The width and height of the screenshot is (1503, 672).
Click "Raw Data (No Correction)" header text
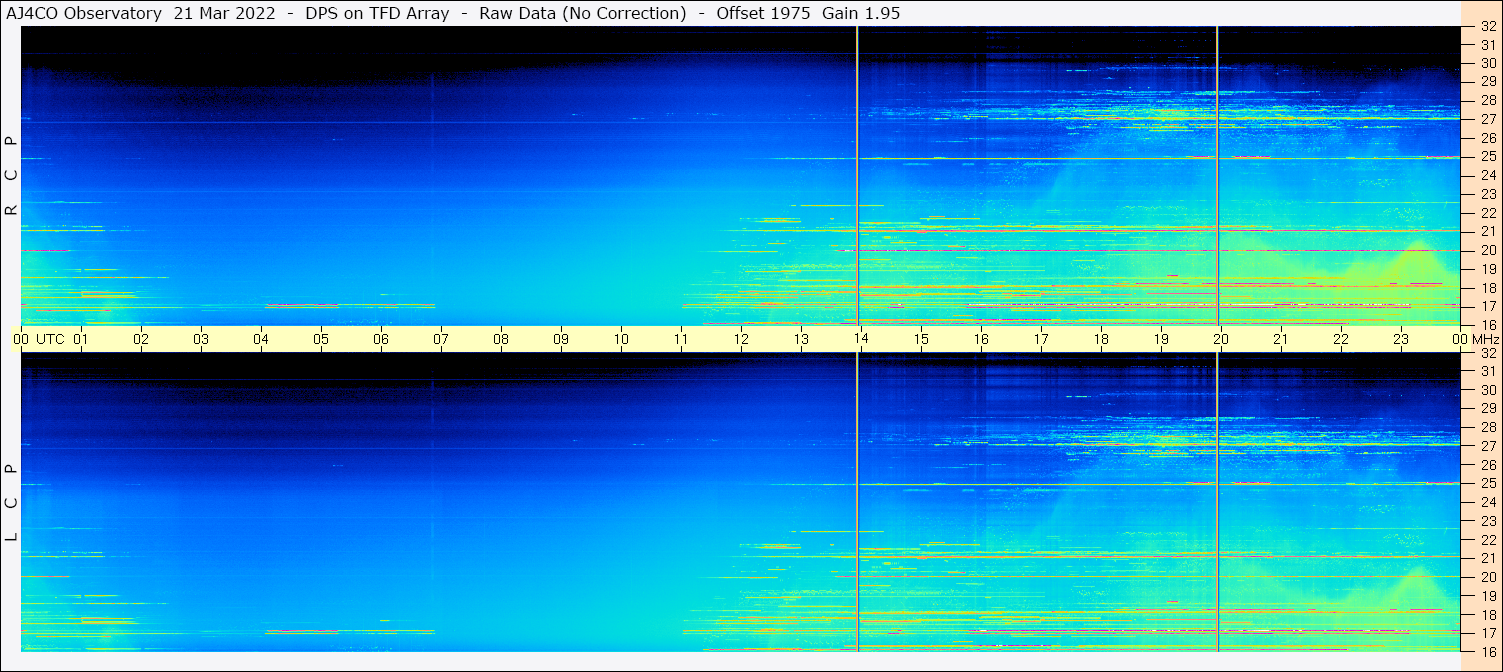[582, 14]
